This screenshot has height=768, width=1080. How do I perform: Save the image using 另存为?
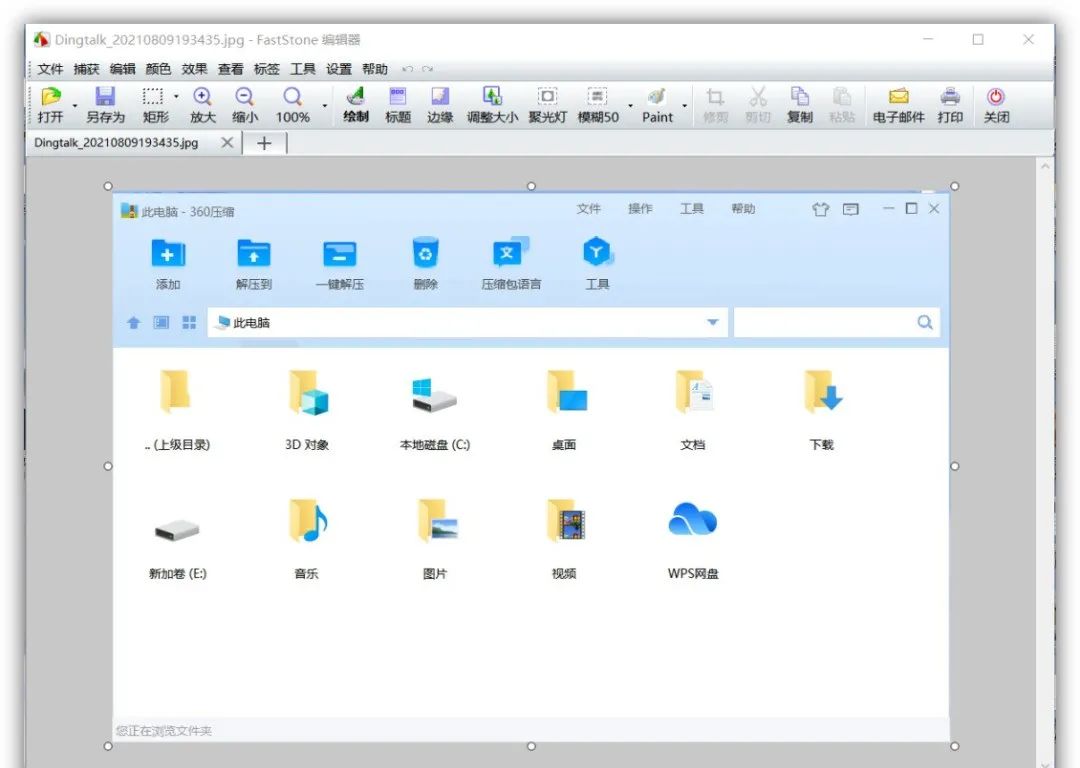pyautogui.click(x=105, y=105)
